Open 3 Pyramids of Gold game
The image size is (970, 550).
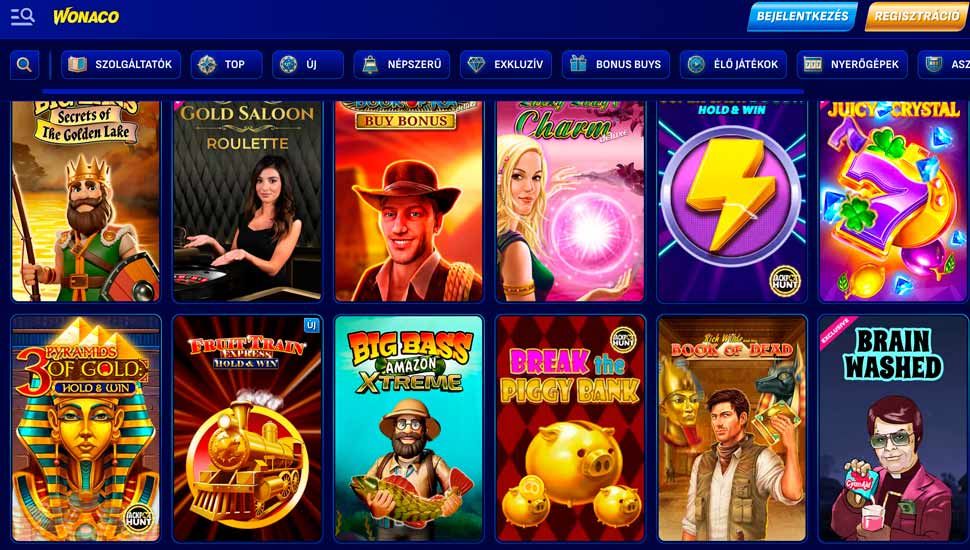(x=86, y=429)
